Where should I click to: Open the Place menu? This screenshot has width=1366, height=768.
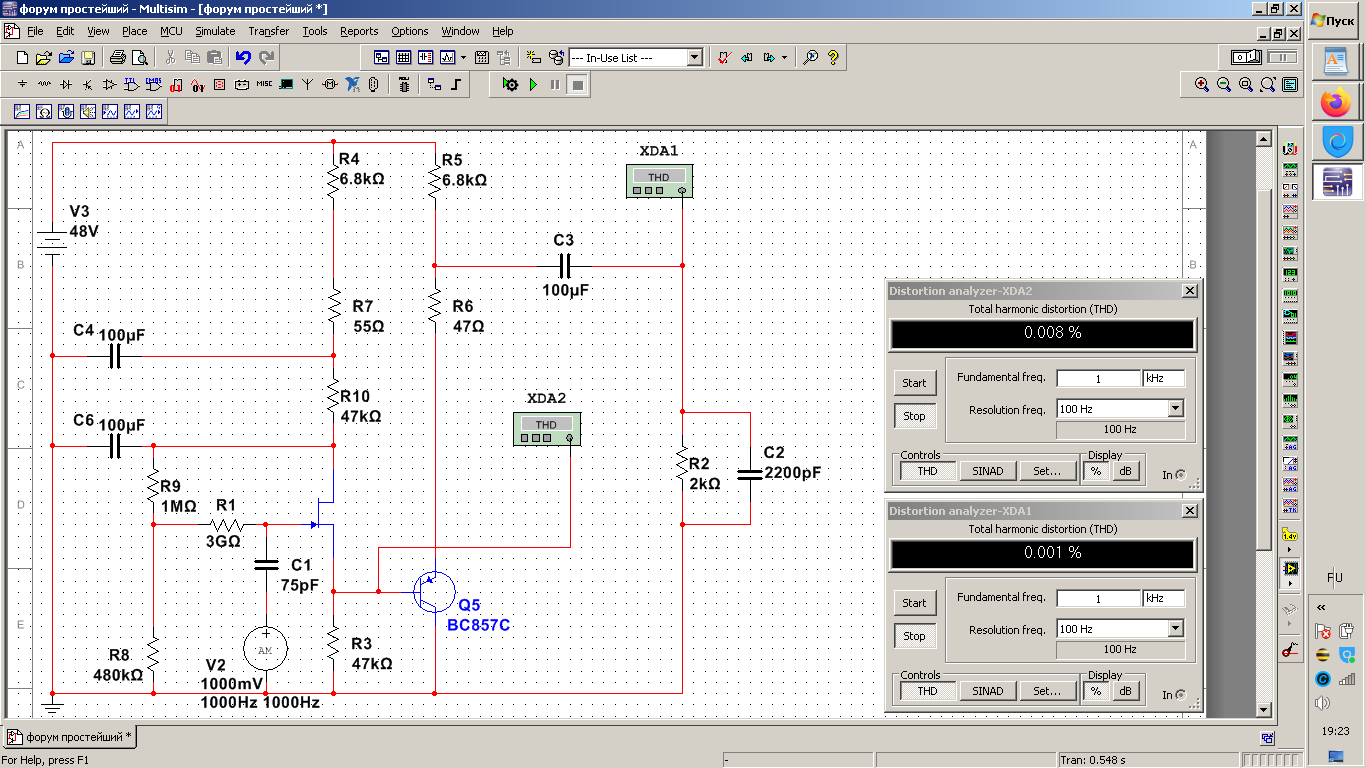135,31
